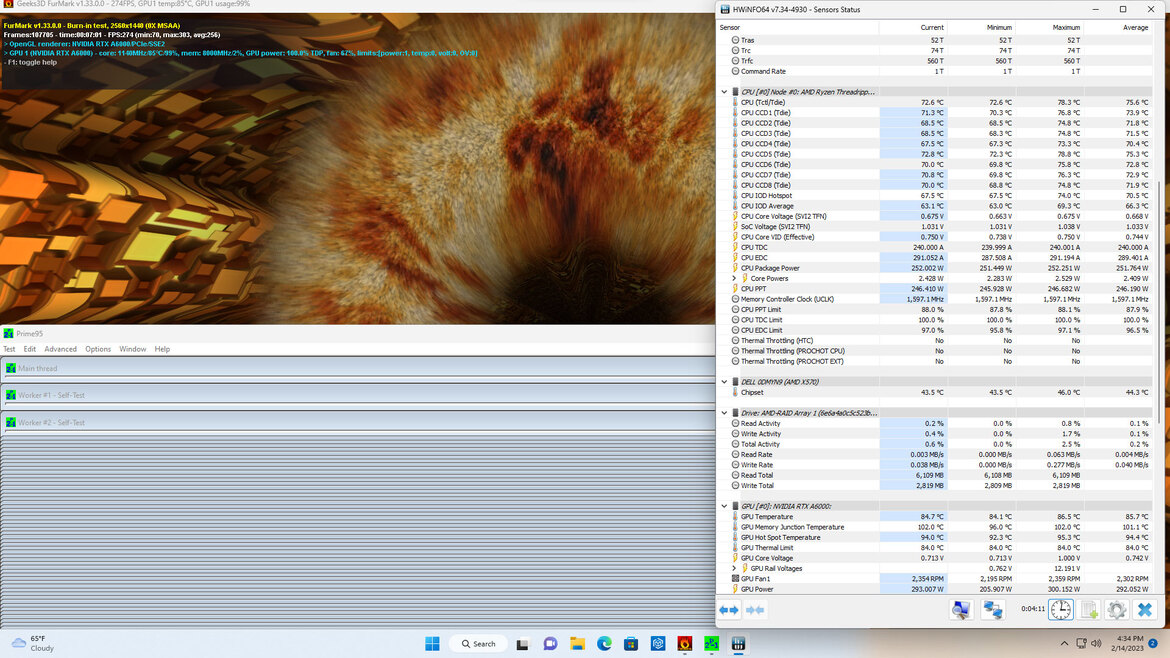Open the clock and date flyout

[1127, 644]
